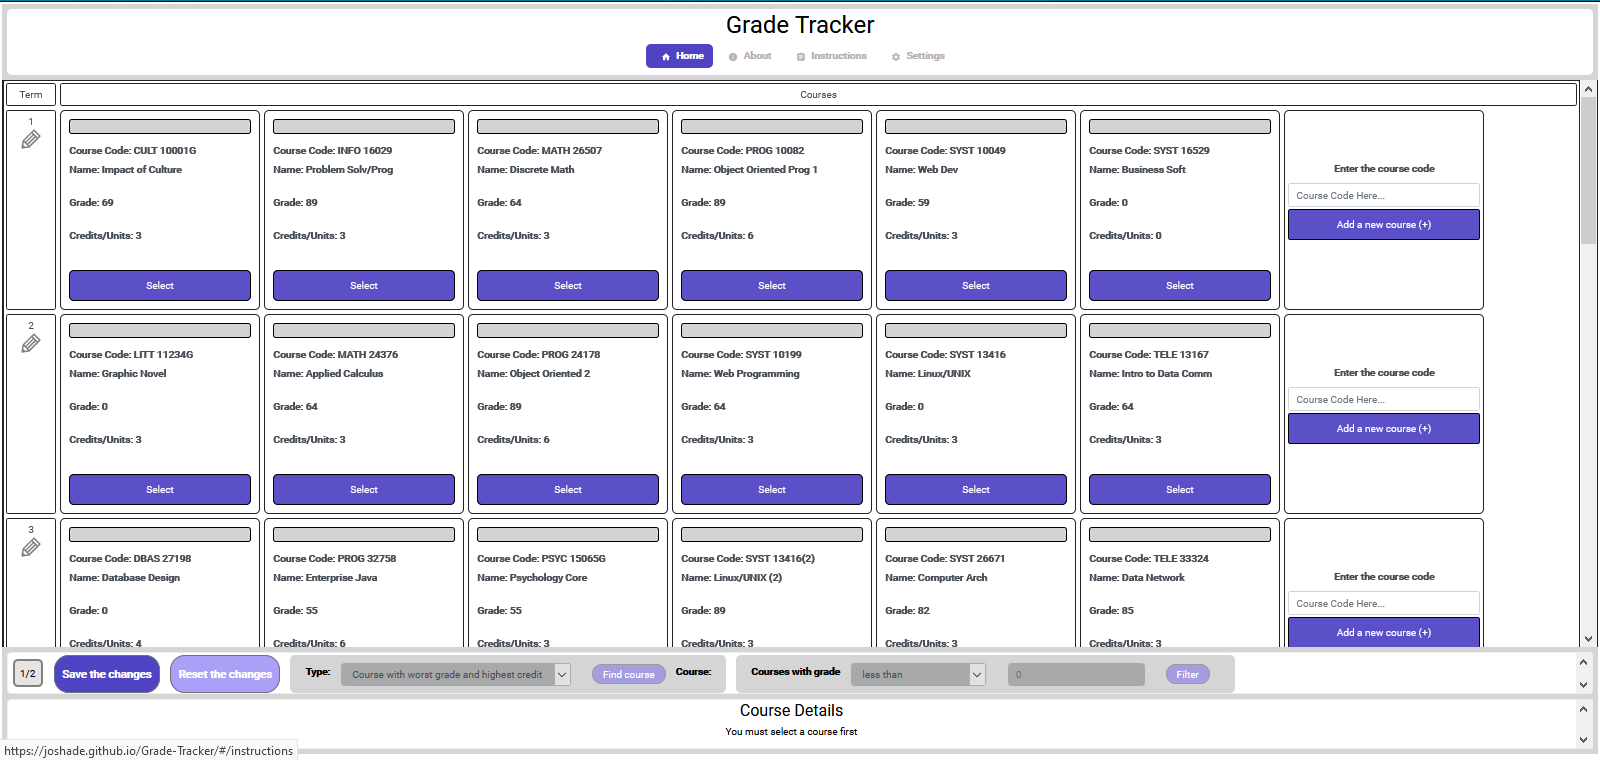Viewport: 1600px width, 760px height.
Task: Expand the course search Type dropdown
Action: [455, 675]
